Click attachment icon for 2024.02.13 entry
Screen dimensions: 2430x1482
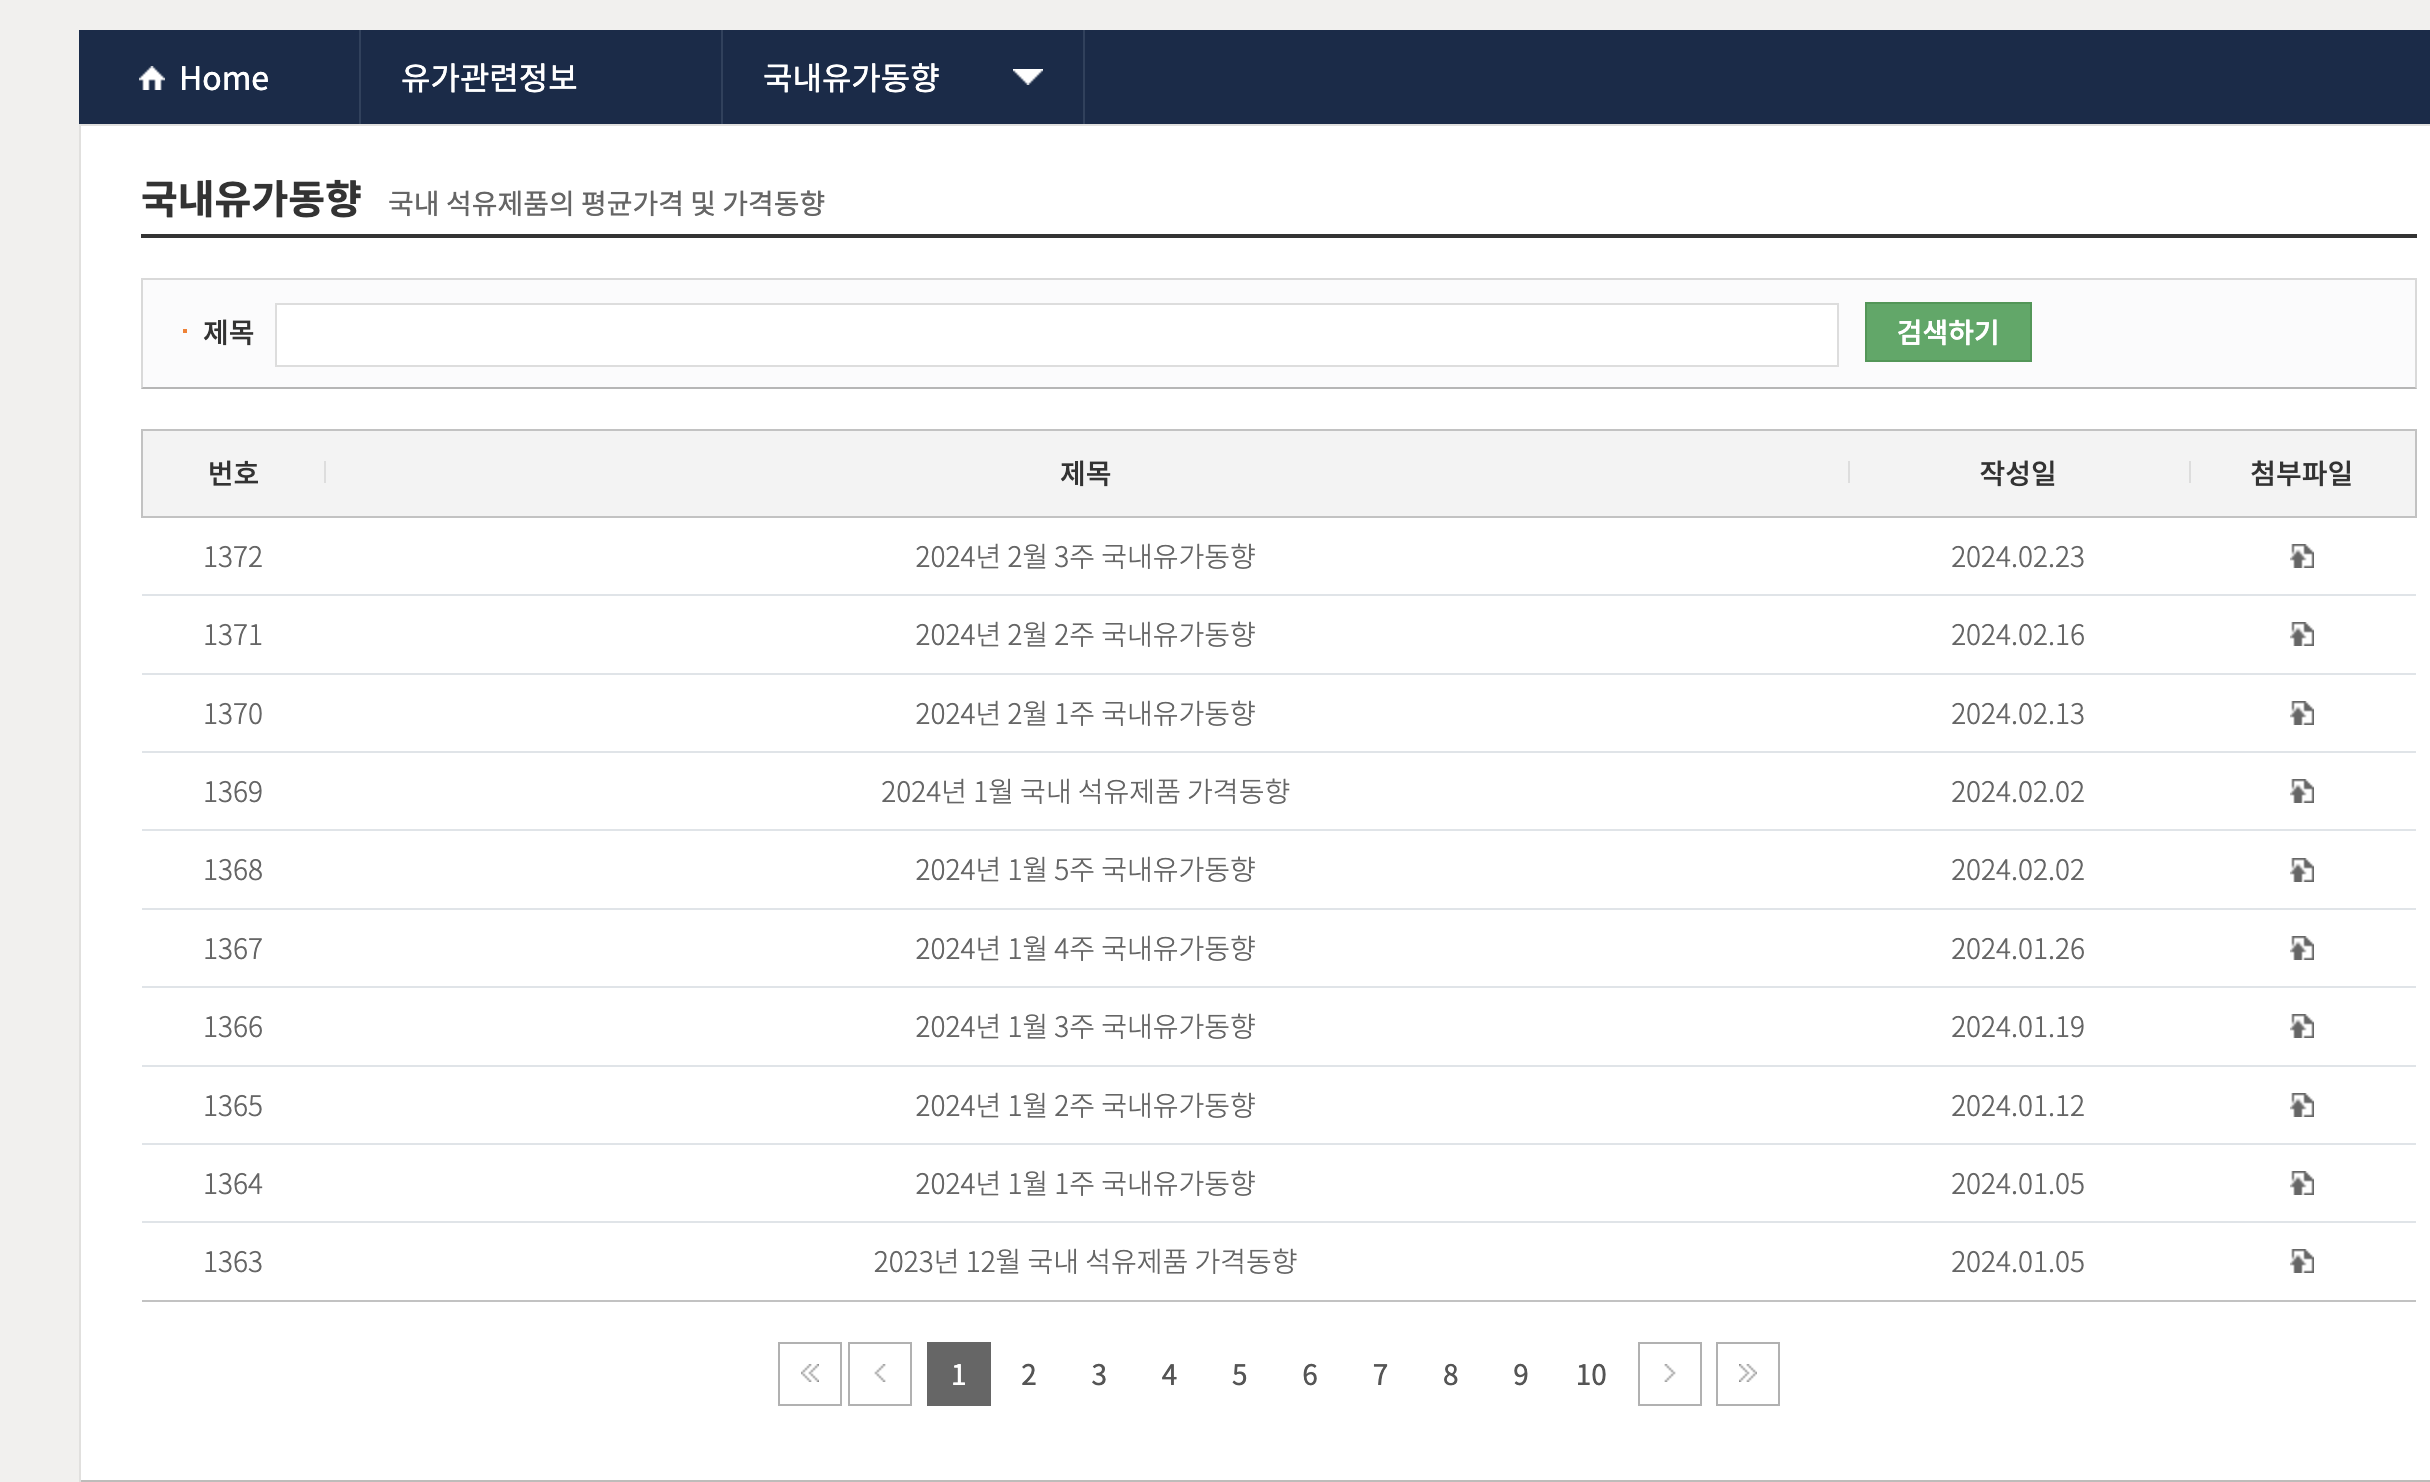coord(2302,713)
